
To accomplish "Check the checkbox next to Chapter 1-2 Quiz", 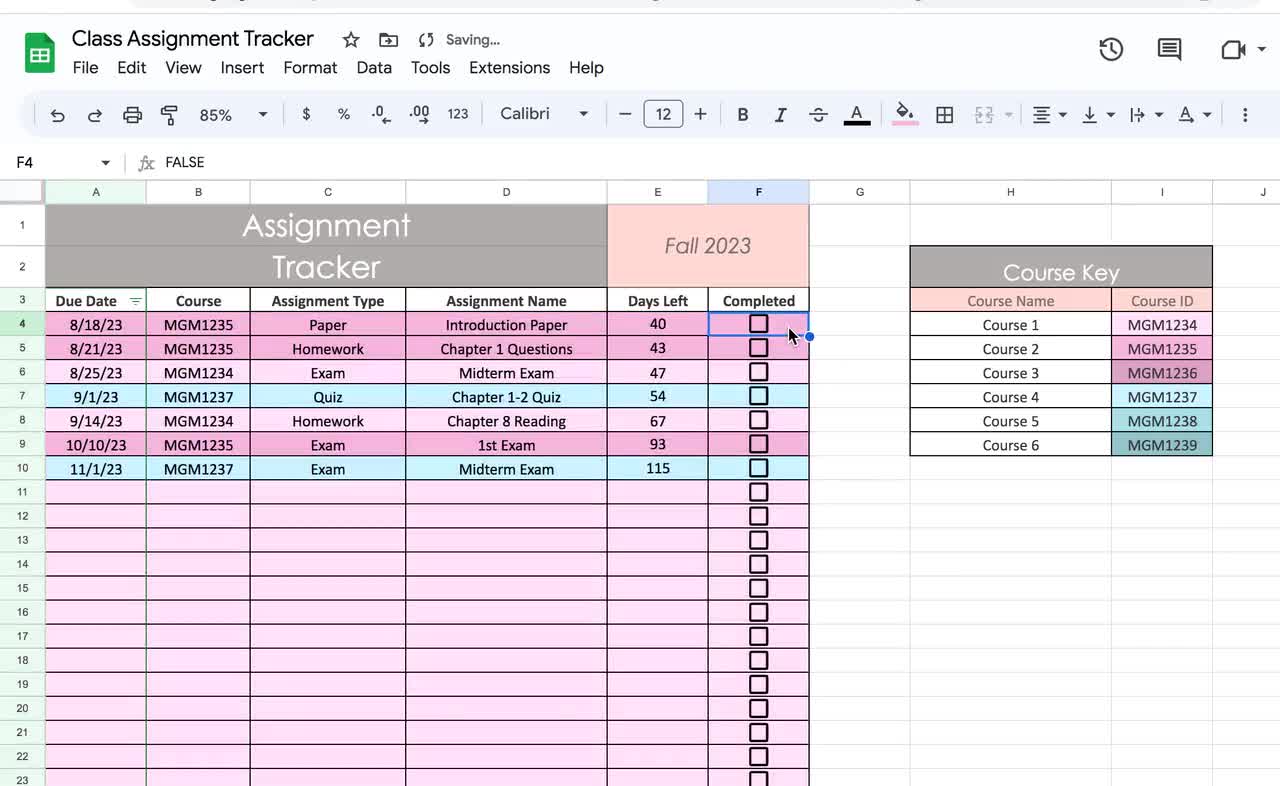I will 758,396.
